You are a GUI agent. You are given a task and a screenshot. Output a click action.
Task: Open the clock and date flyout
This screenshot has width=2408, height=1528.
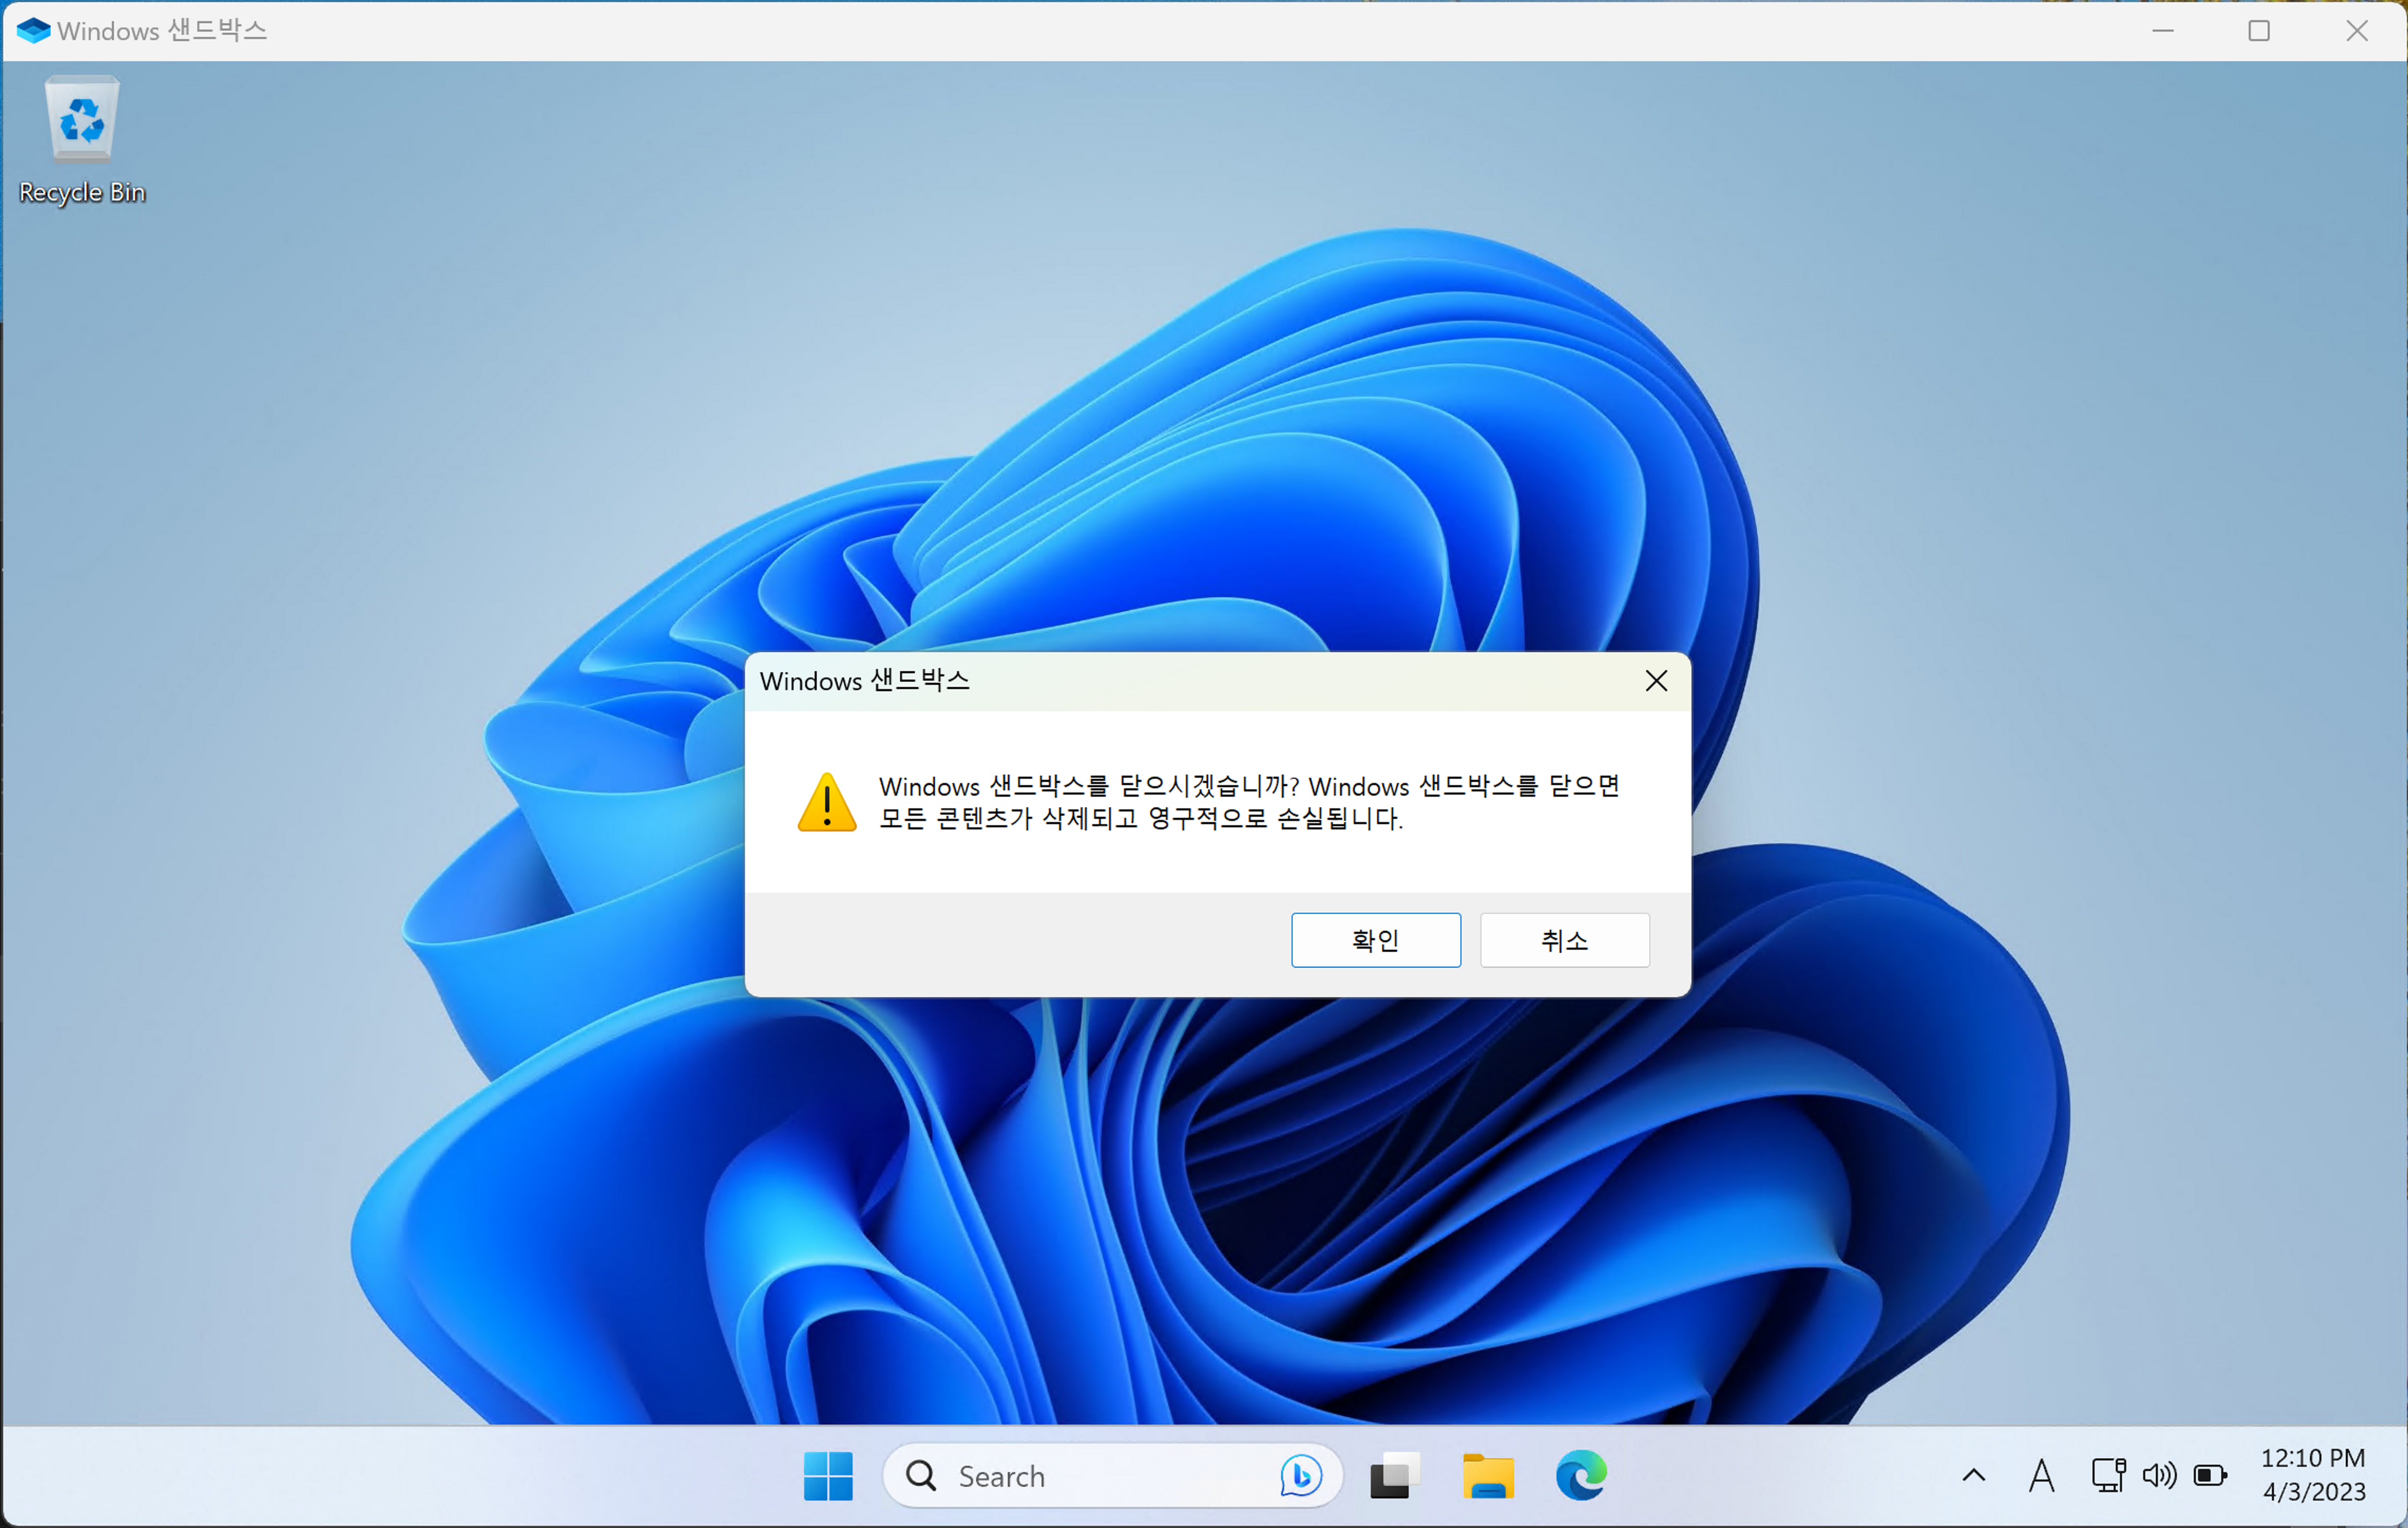[x=2314, y=1475]
